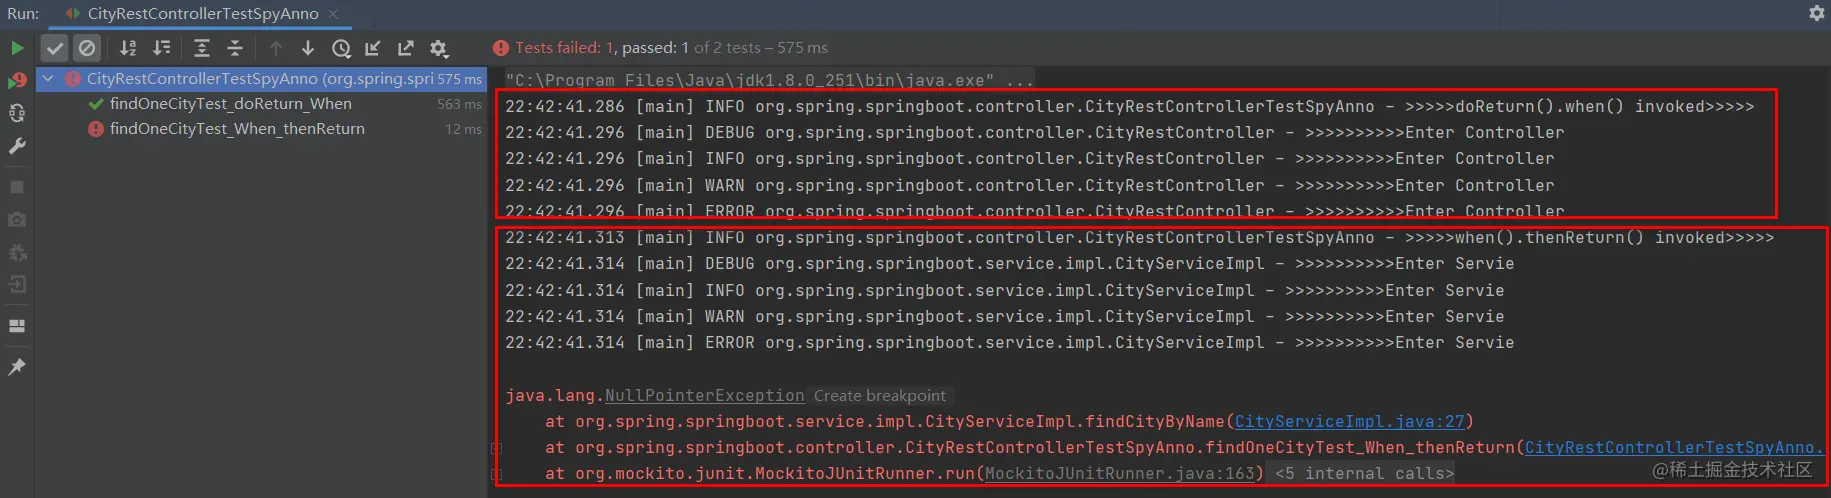Collapse the CityRestControllerTestSpyAnno tree node
The image size is (1831, 498).
click(x=48, y=78)
